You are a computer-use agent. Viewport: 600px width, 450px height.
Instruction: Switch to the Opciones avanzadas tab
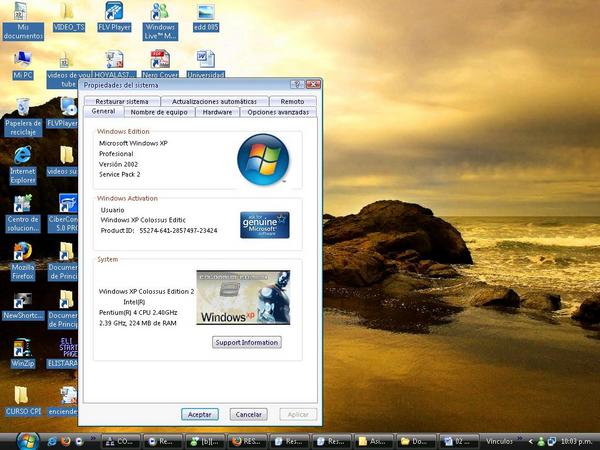(278, 112)
